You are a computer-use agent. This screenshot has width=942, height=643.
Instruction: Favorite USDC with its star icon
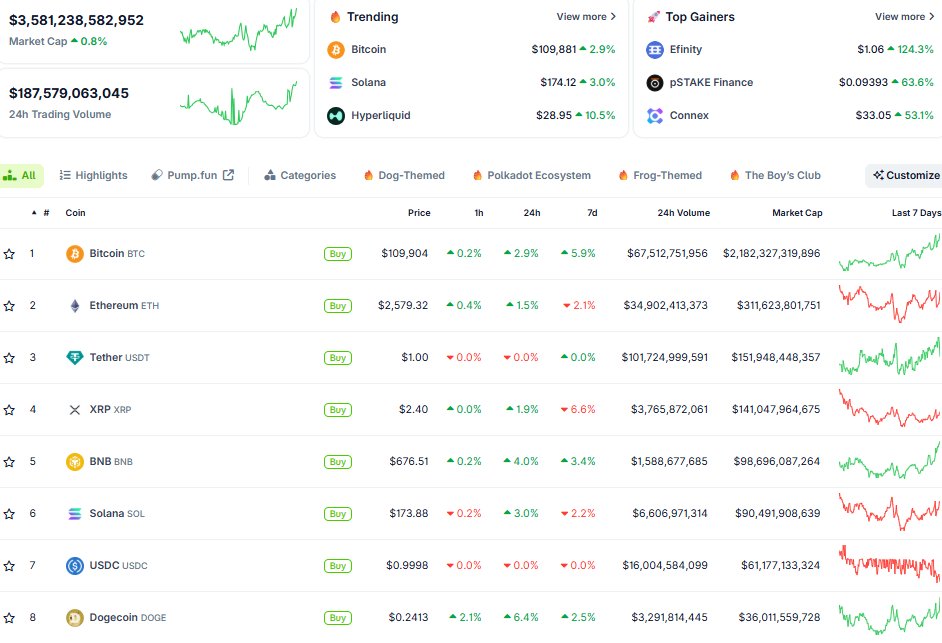9,566
